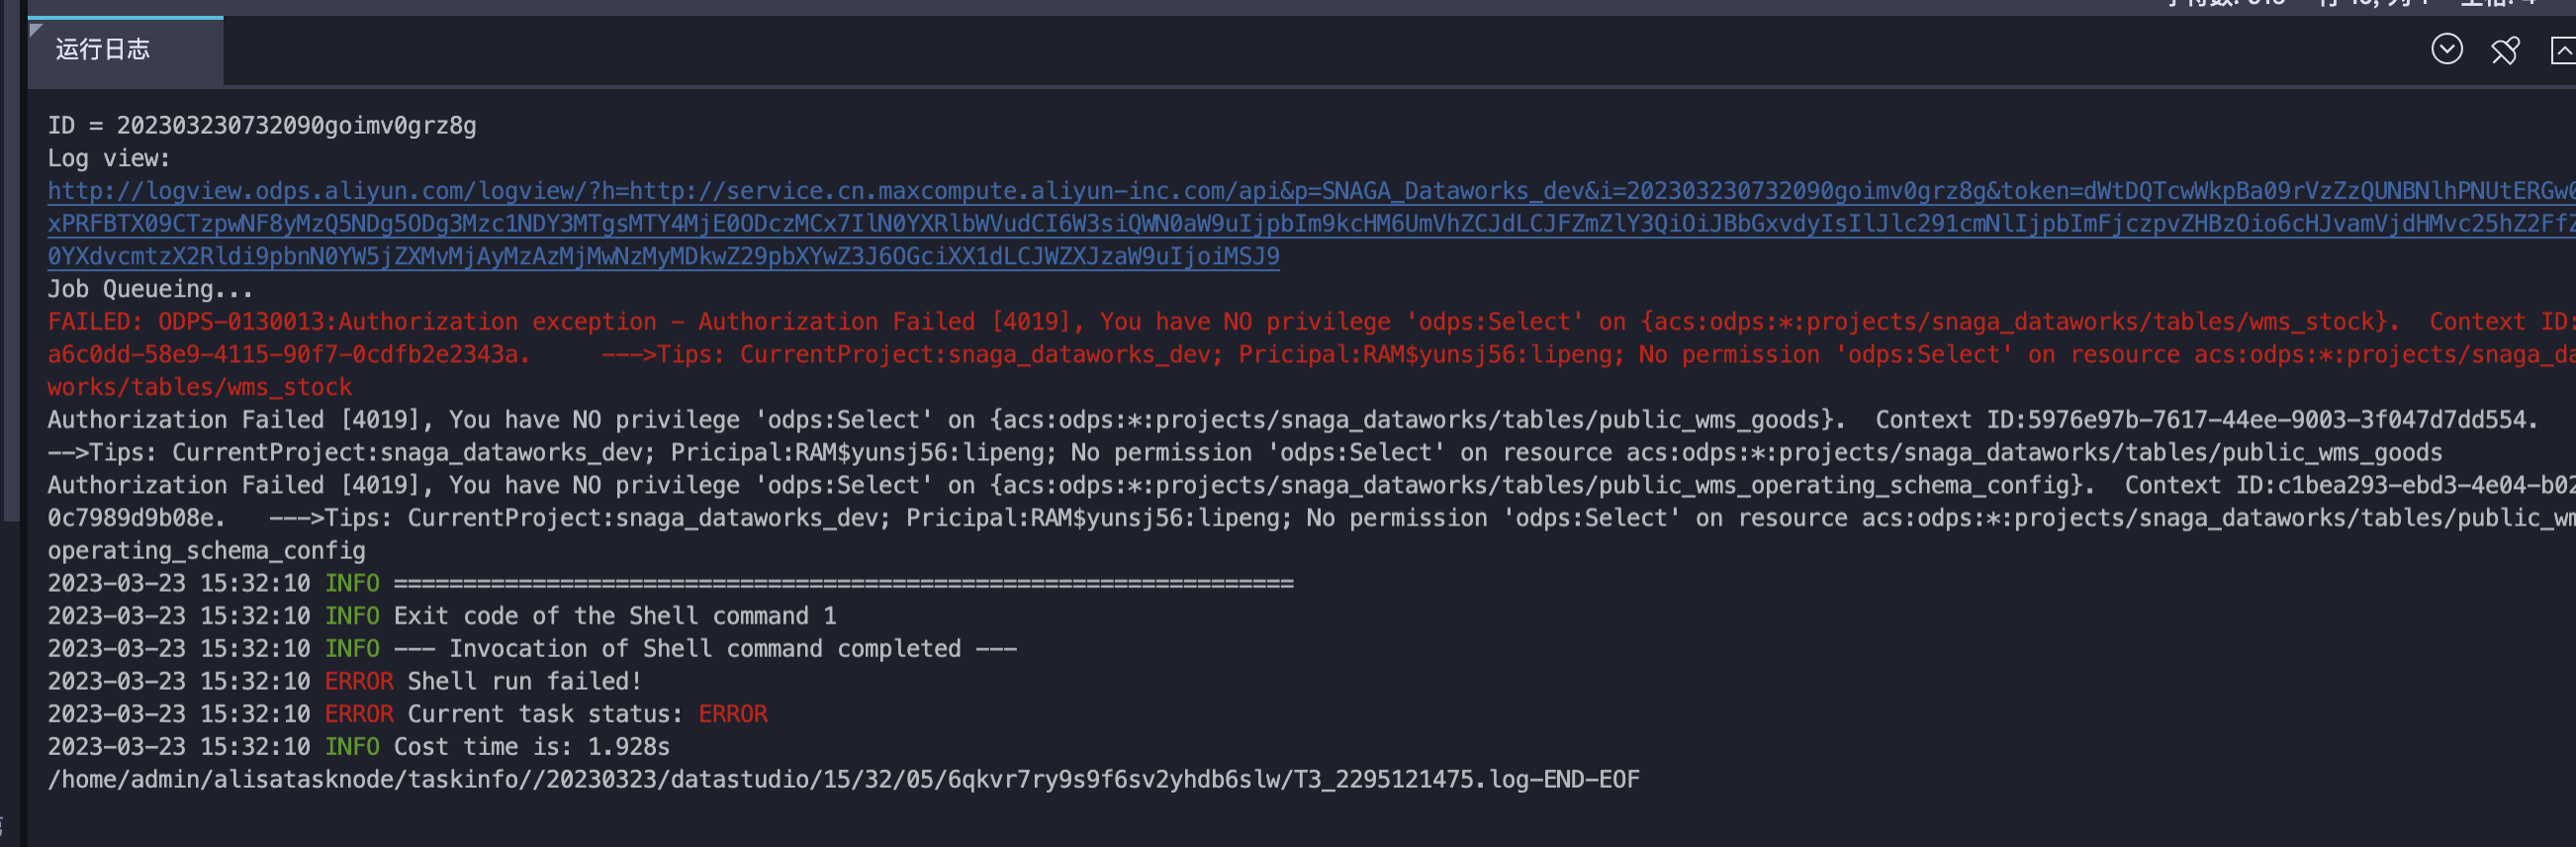Click link segment ending with aW9uIjoiMSJ9
2576x847 pixels.
click(x=663, y=256)
